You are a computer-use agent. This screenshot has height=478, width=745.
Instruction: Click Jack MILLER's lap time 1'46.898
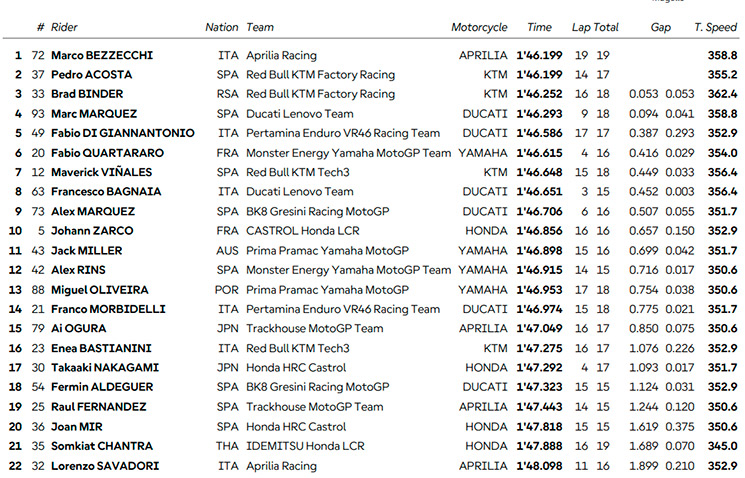point(539,250)
